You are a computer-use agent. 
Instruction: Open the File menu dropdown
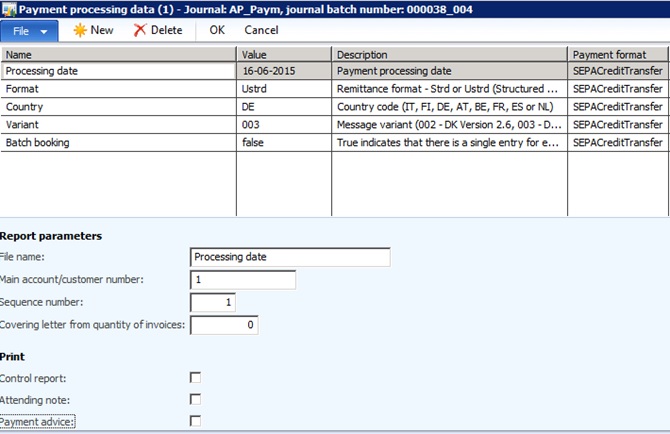click(x=31, y=31)
